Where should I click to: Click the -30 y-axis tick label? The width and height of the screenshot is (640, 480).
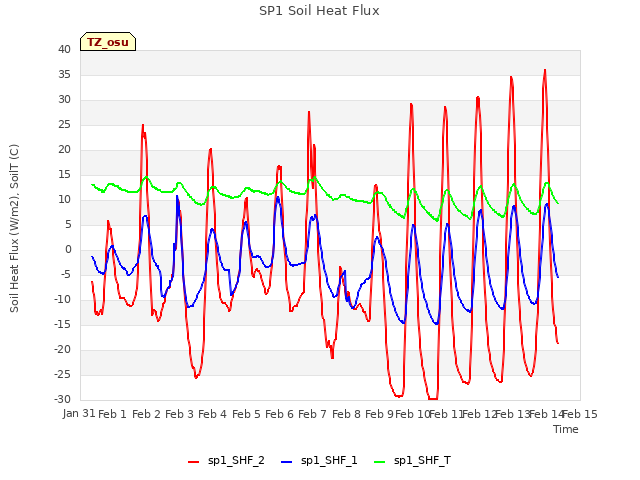[62, 400]
